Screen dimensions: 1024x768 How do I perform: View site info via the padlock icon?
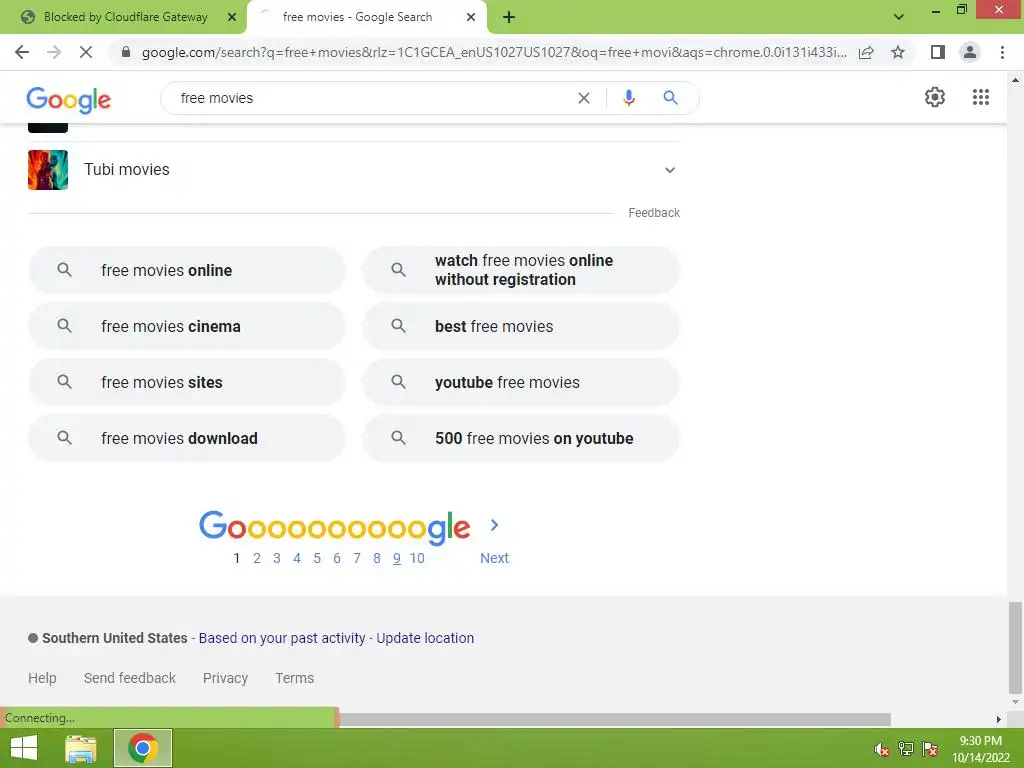(x=126, y=52)
